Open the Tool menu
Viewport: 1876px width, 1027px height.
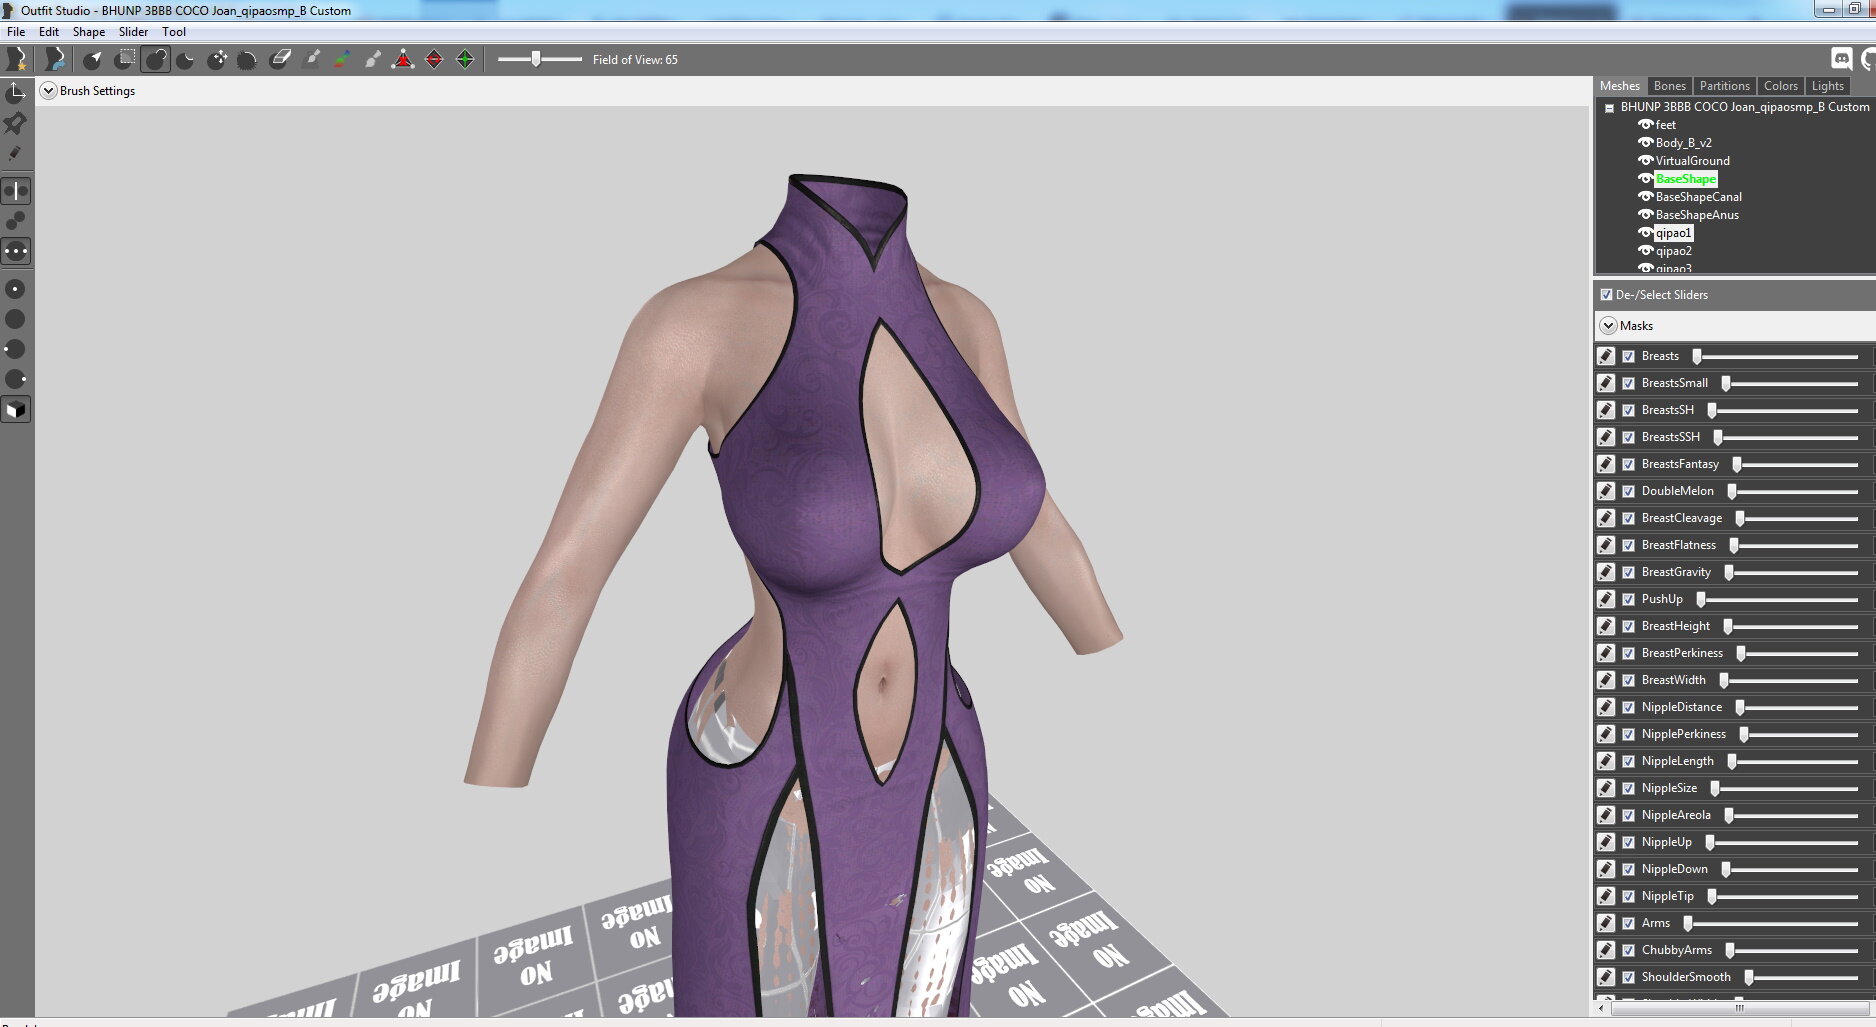pos(174,32)
